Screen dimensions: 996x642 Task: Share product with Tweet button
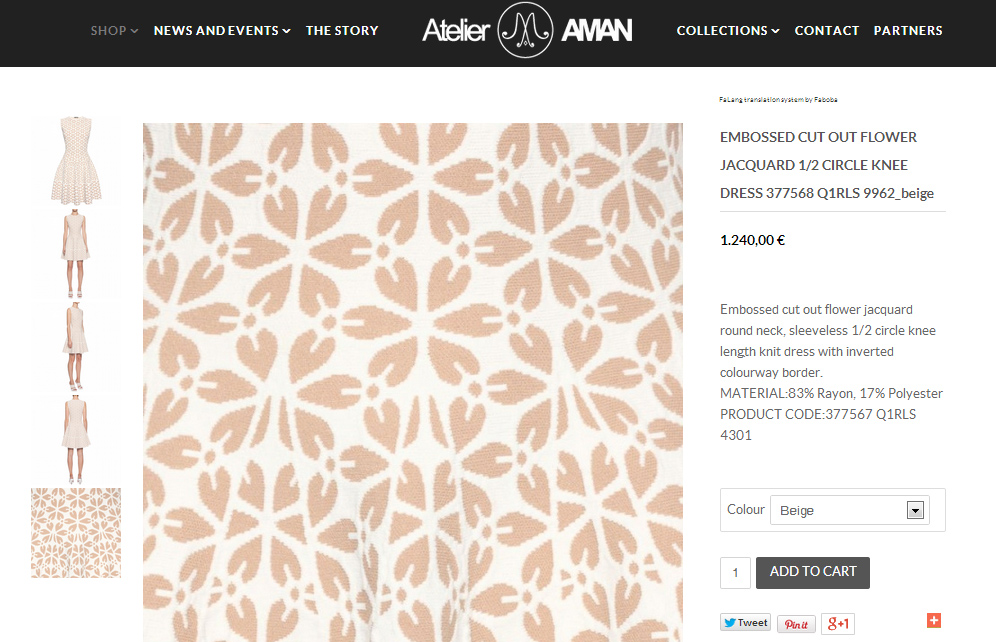pyautogui.click(x=745, y=623)
